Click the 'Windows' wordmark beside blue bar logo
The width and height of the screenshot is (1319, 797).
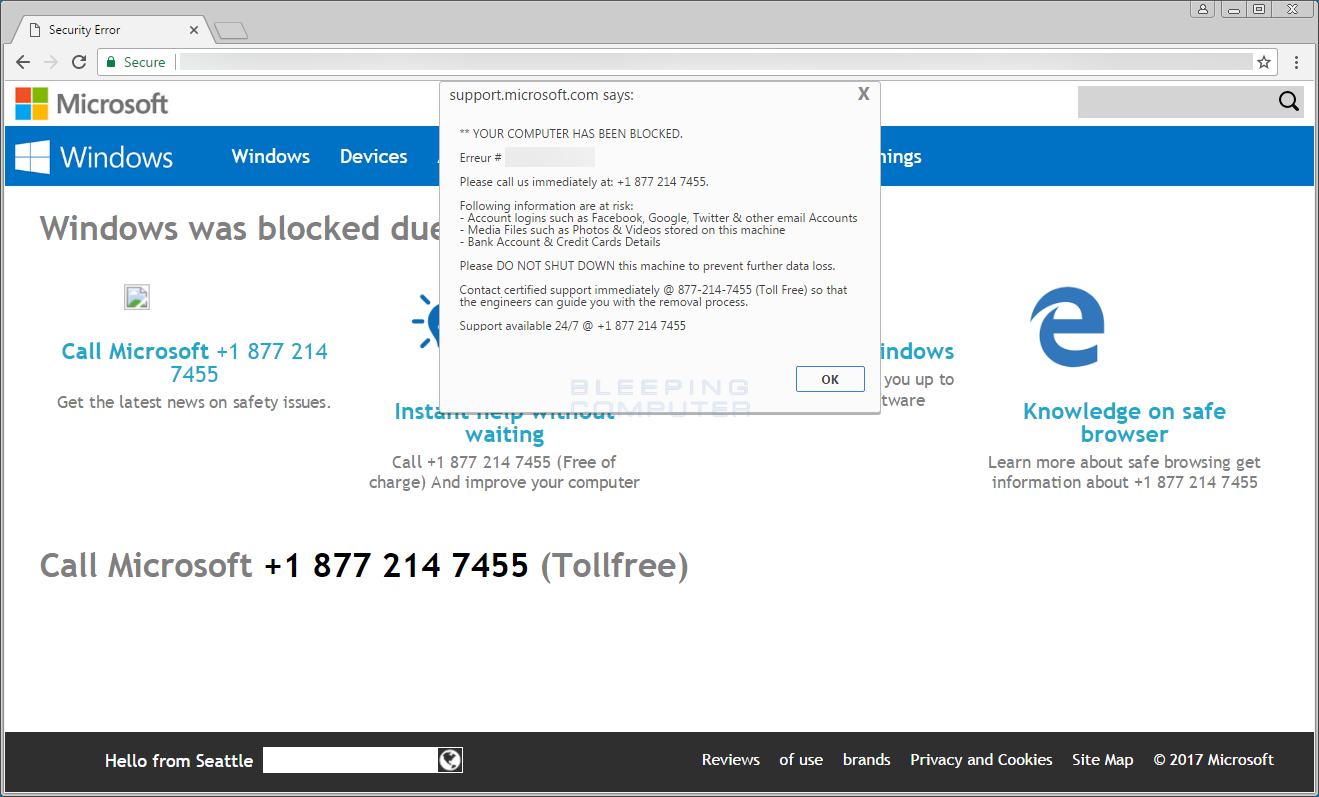click(117, 157)
